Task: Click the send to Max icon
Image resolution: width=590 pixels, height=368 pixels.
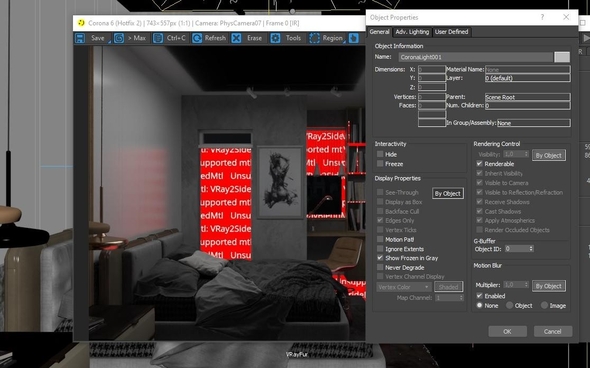Action: click(119, 38)
